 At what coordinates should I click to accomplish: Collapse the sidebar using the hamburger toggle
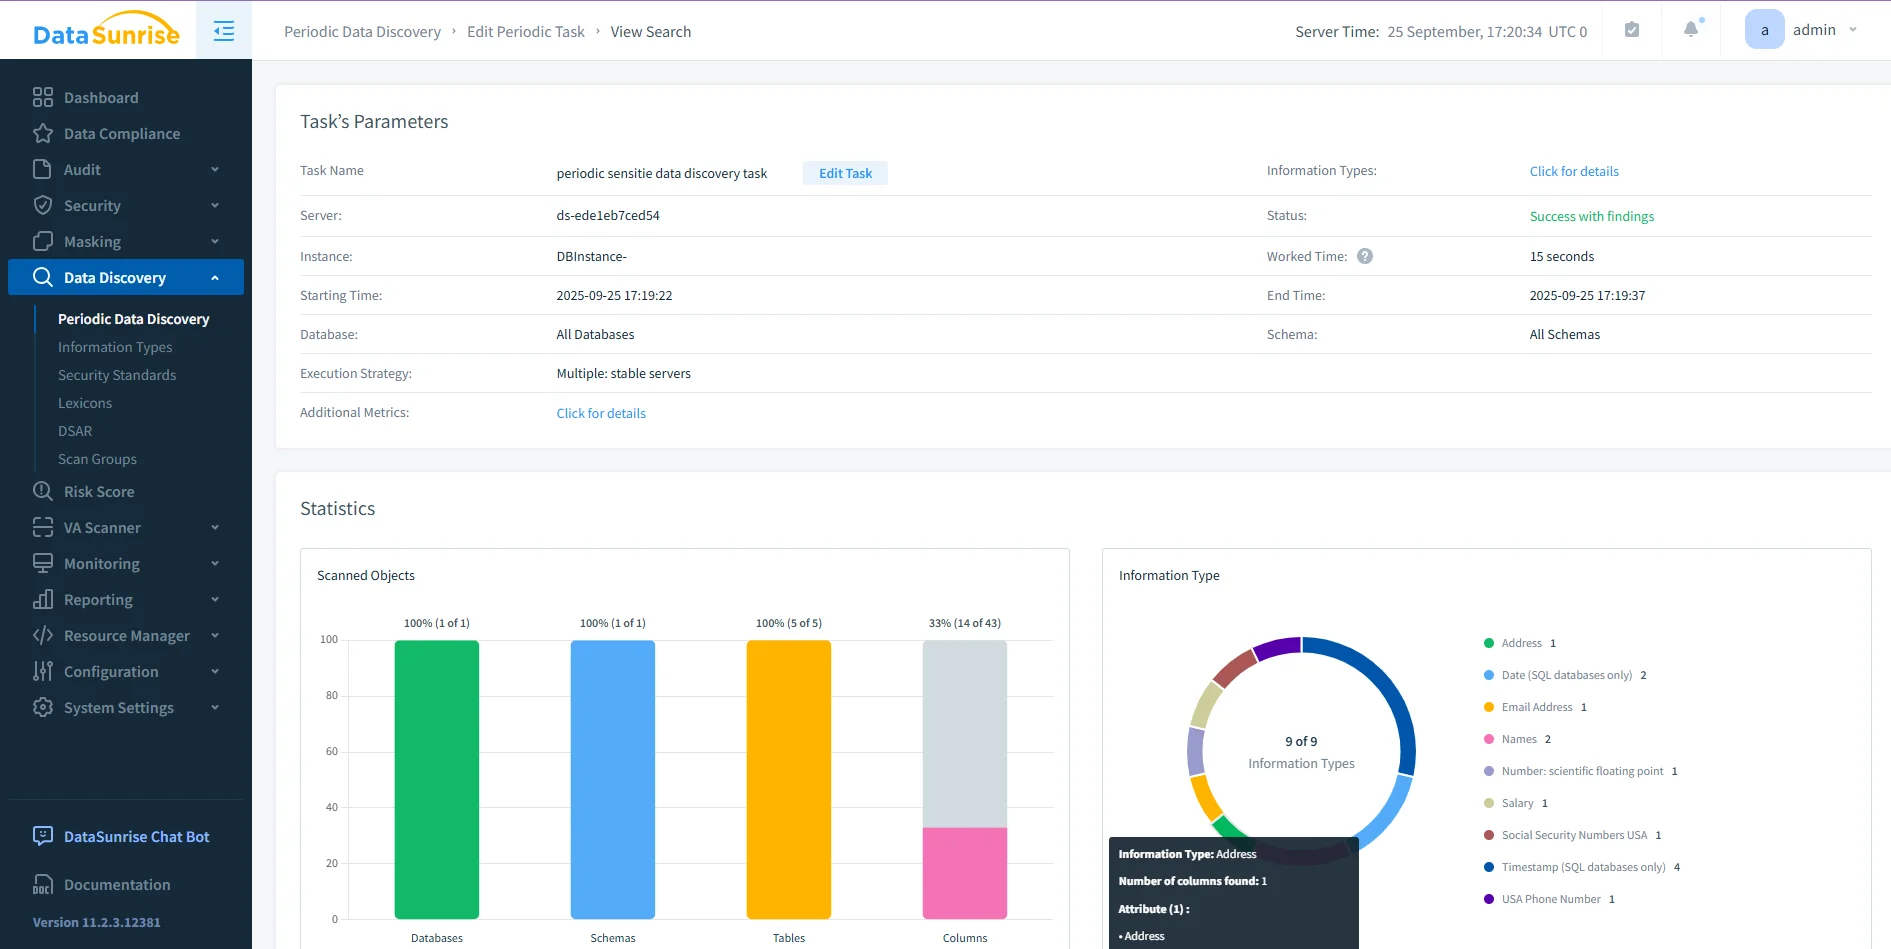(222, 30)
